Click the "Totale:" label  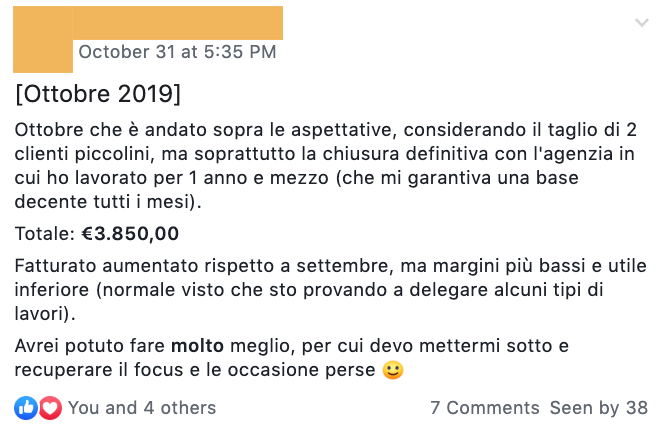[45, 233]
